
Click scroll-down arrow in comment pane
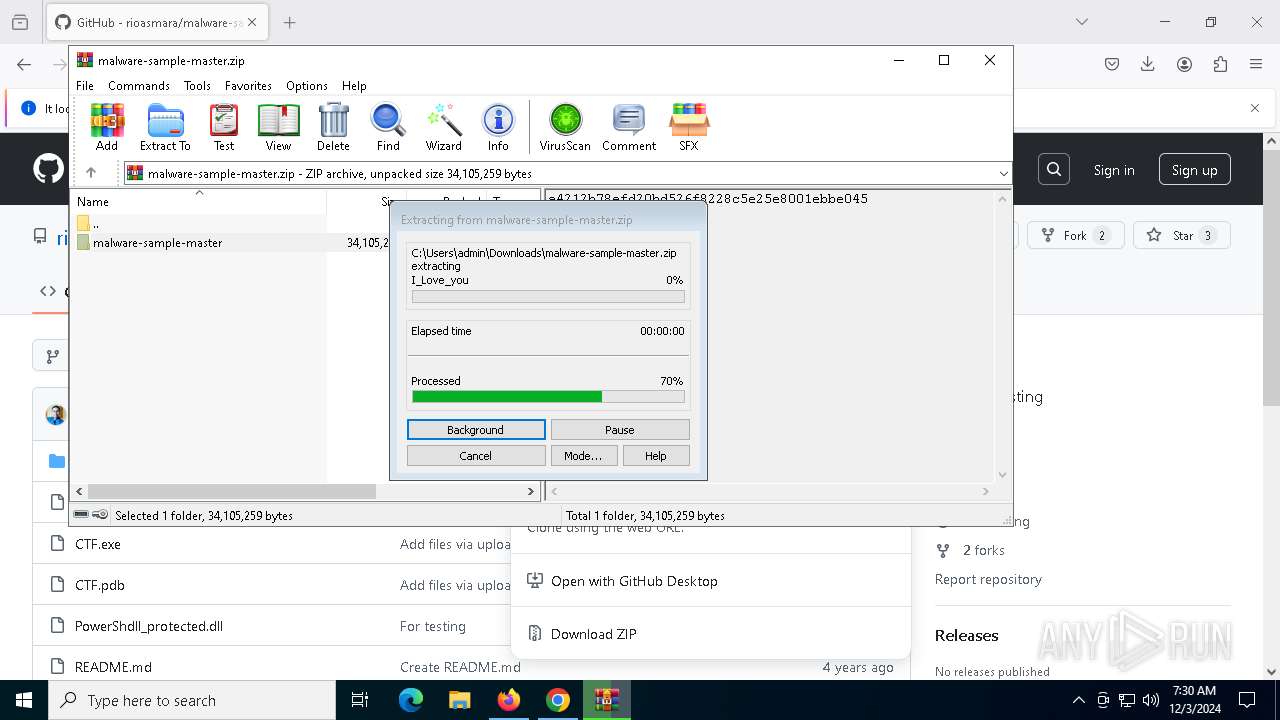[x=1003, y=475]
